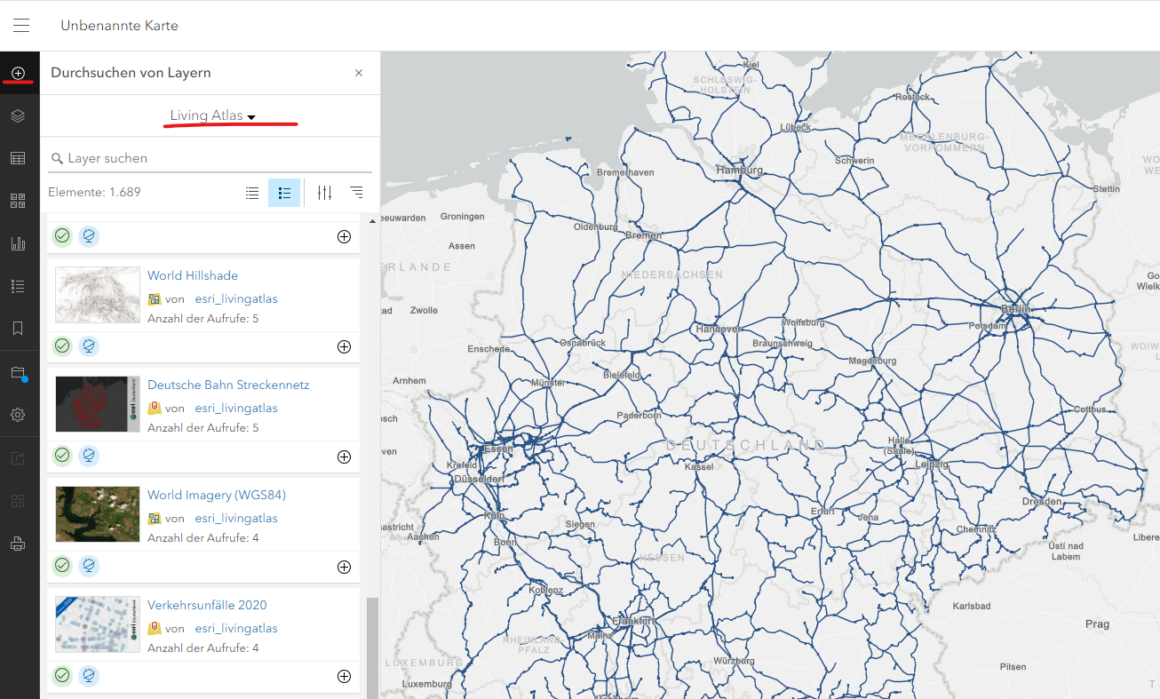Open Verkehrsunfälle 2020 title link
Viewport: 1160px width, 699px height.
[x=207, y=605]
